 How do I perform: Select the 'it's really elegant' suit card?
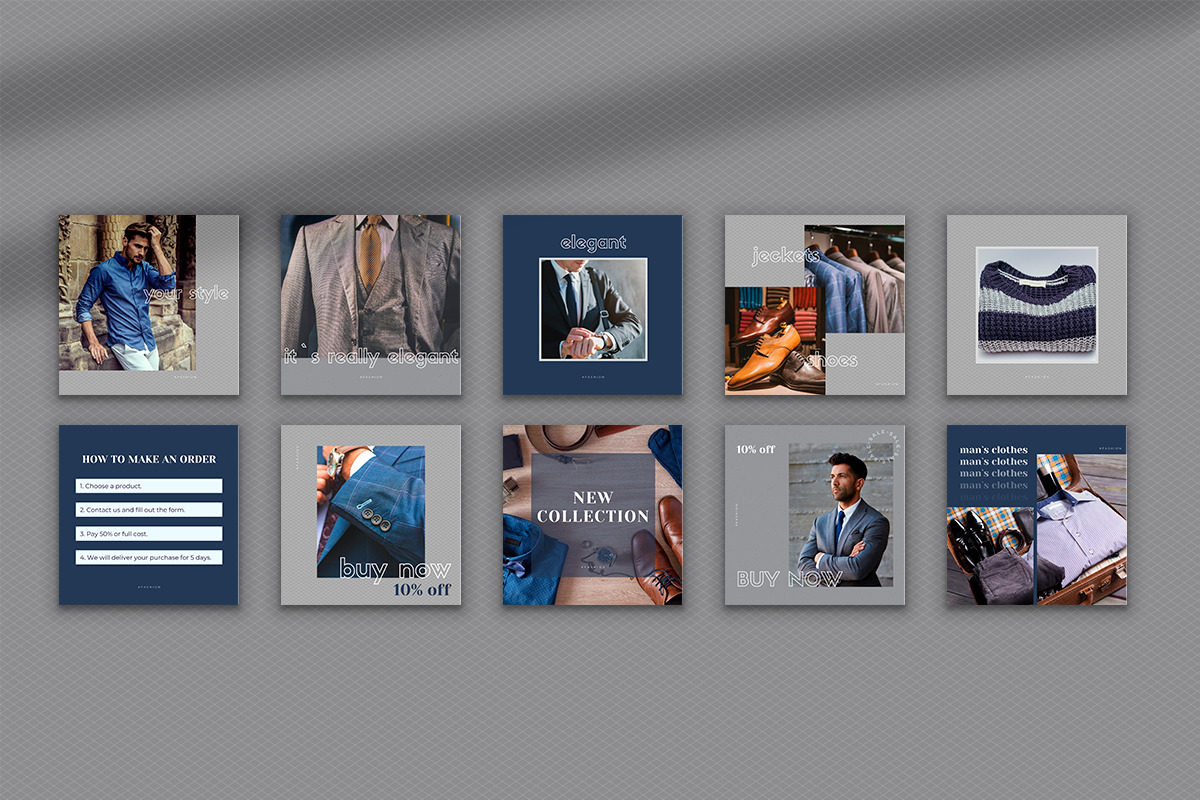click(370, 305)
